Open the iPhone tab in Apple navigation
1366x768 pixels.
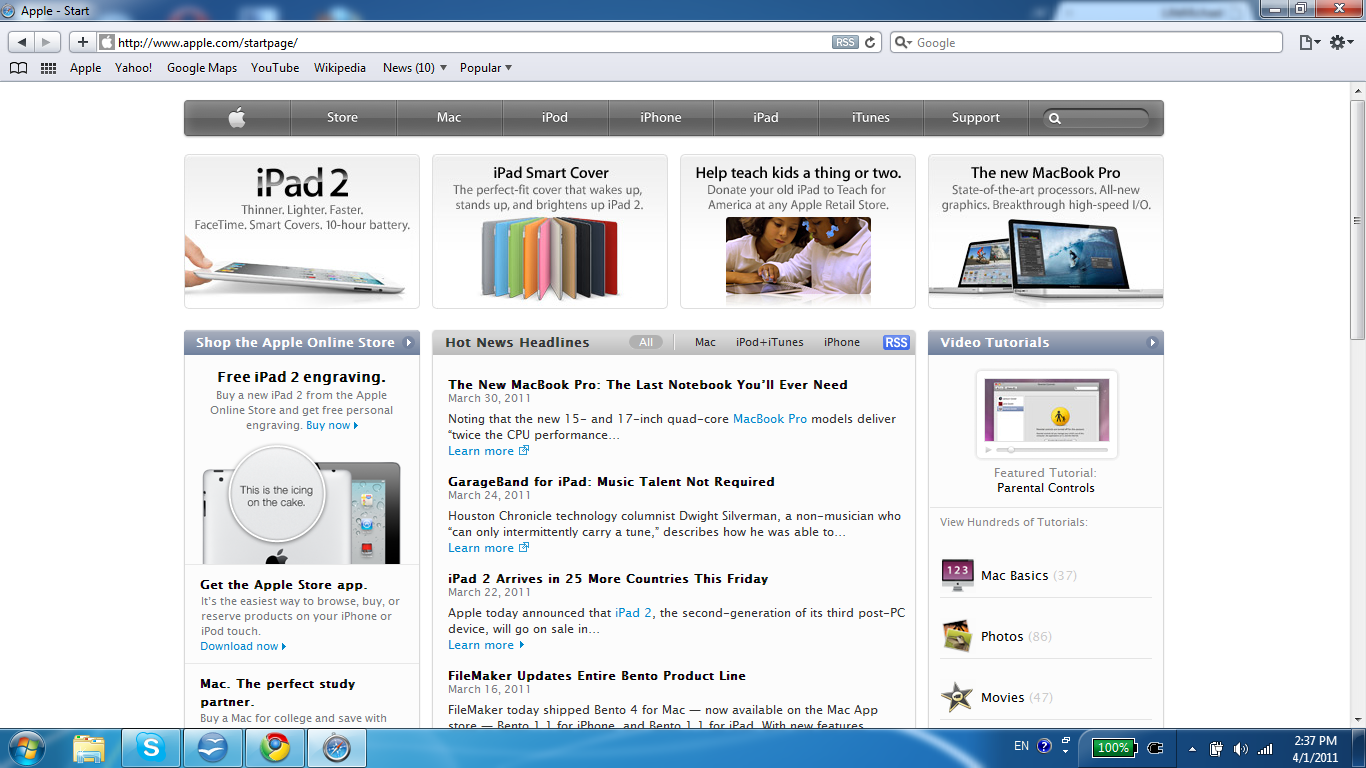click(661, 118)
